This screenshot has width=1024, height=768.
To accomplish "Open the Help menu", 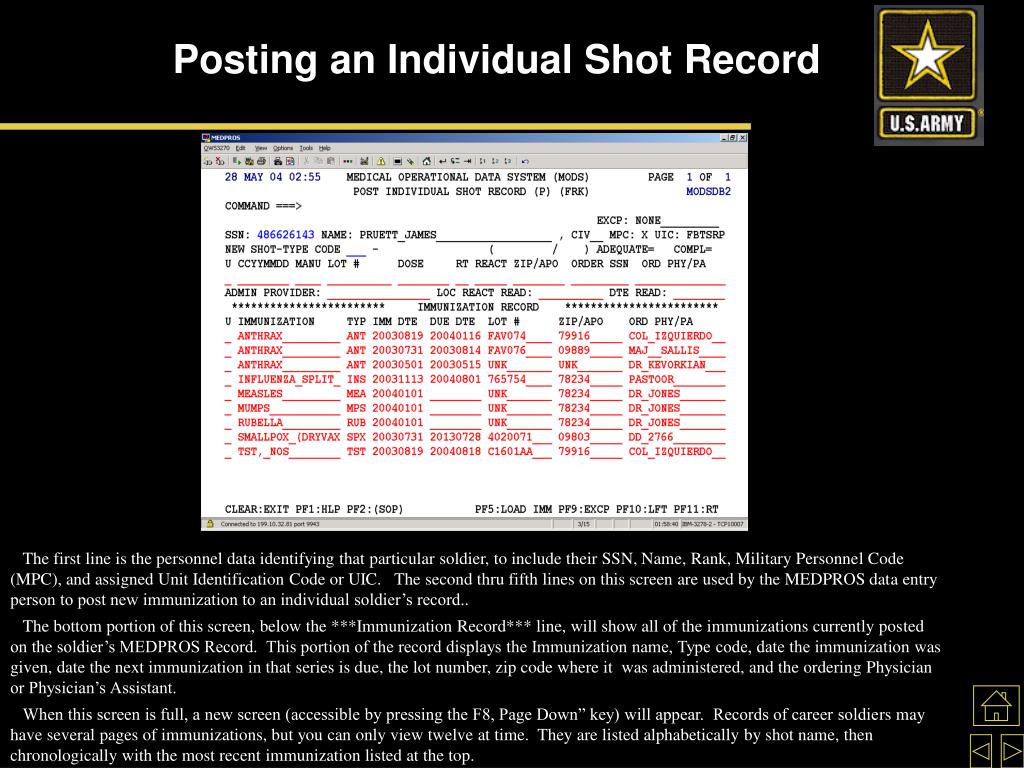I will click(325, 148).
